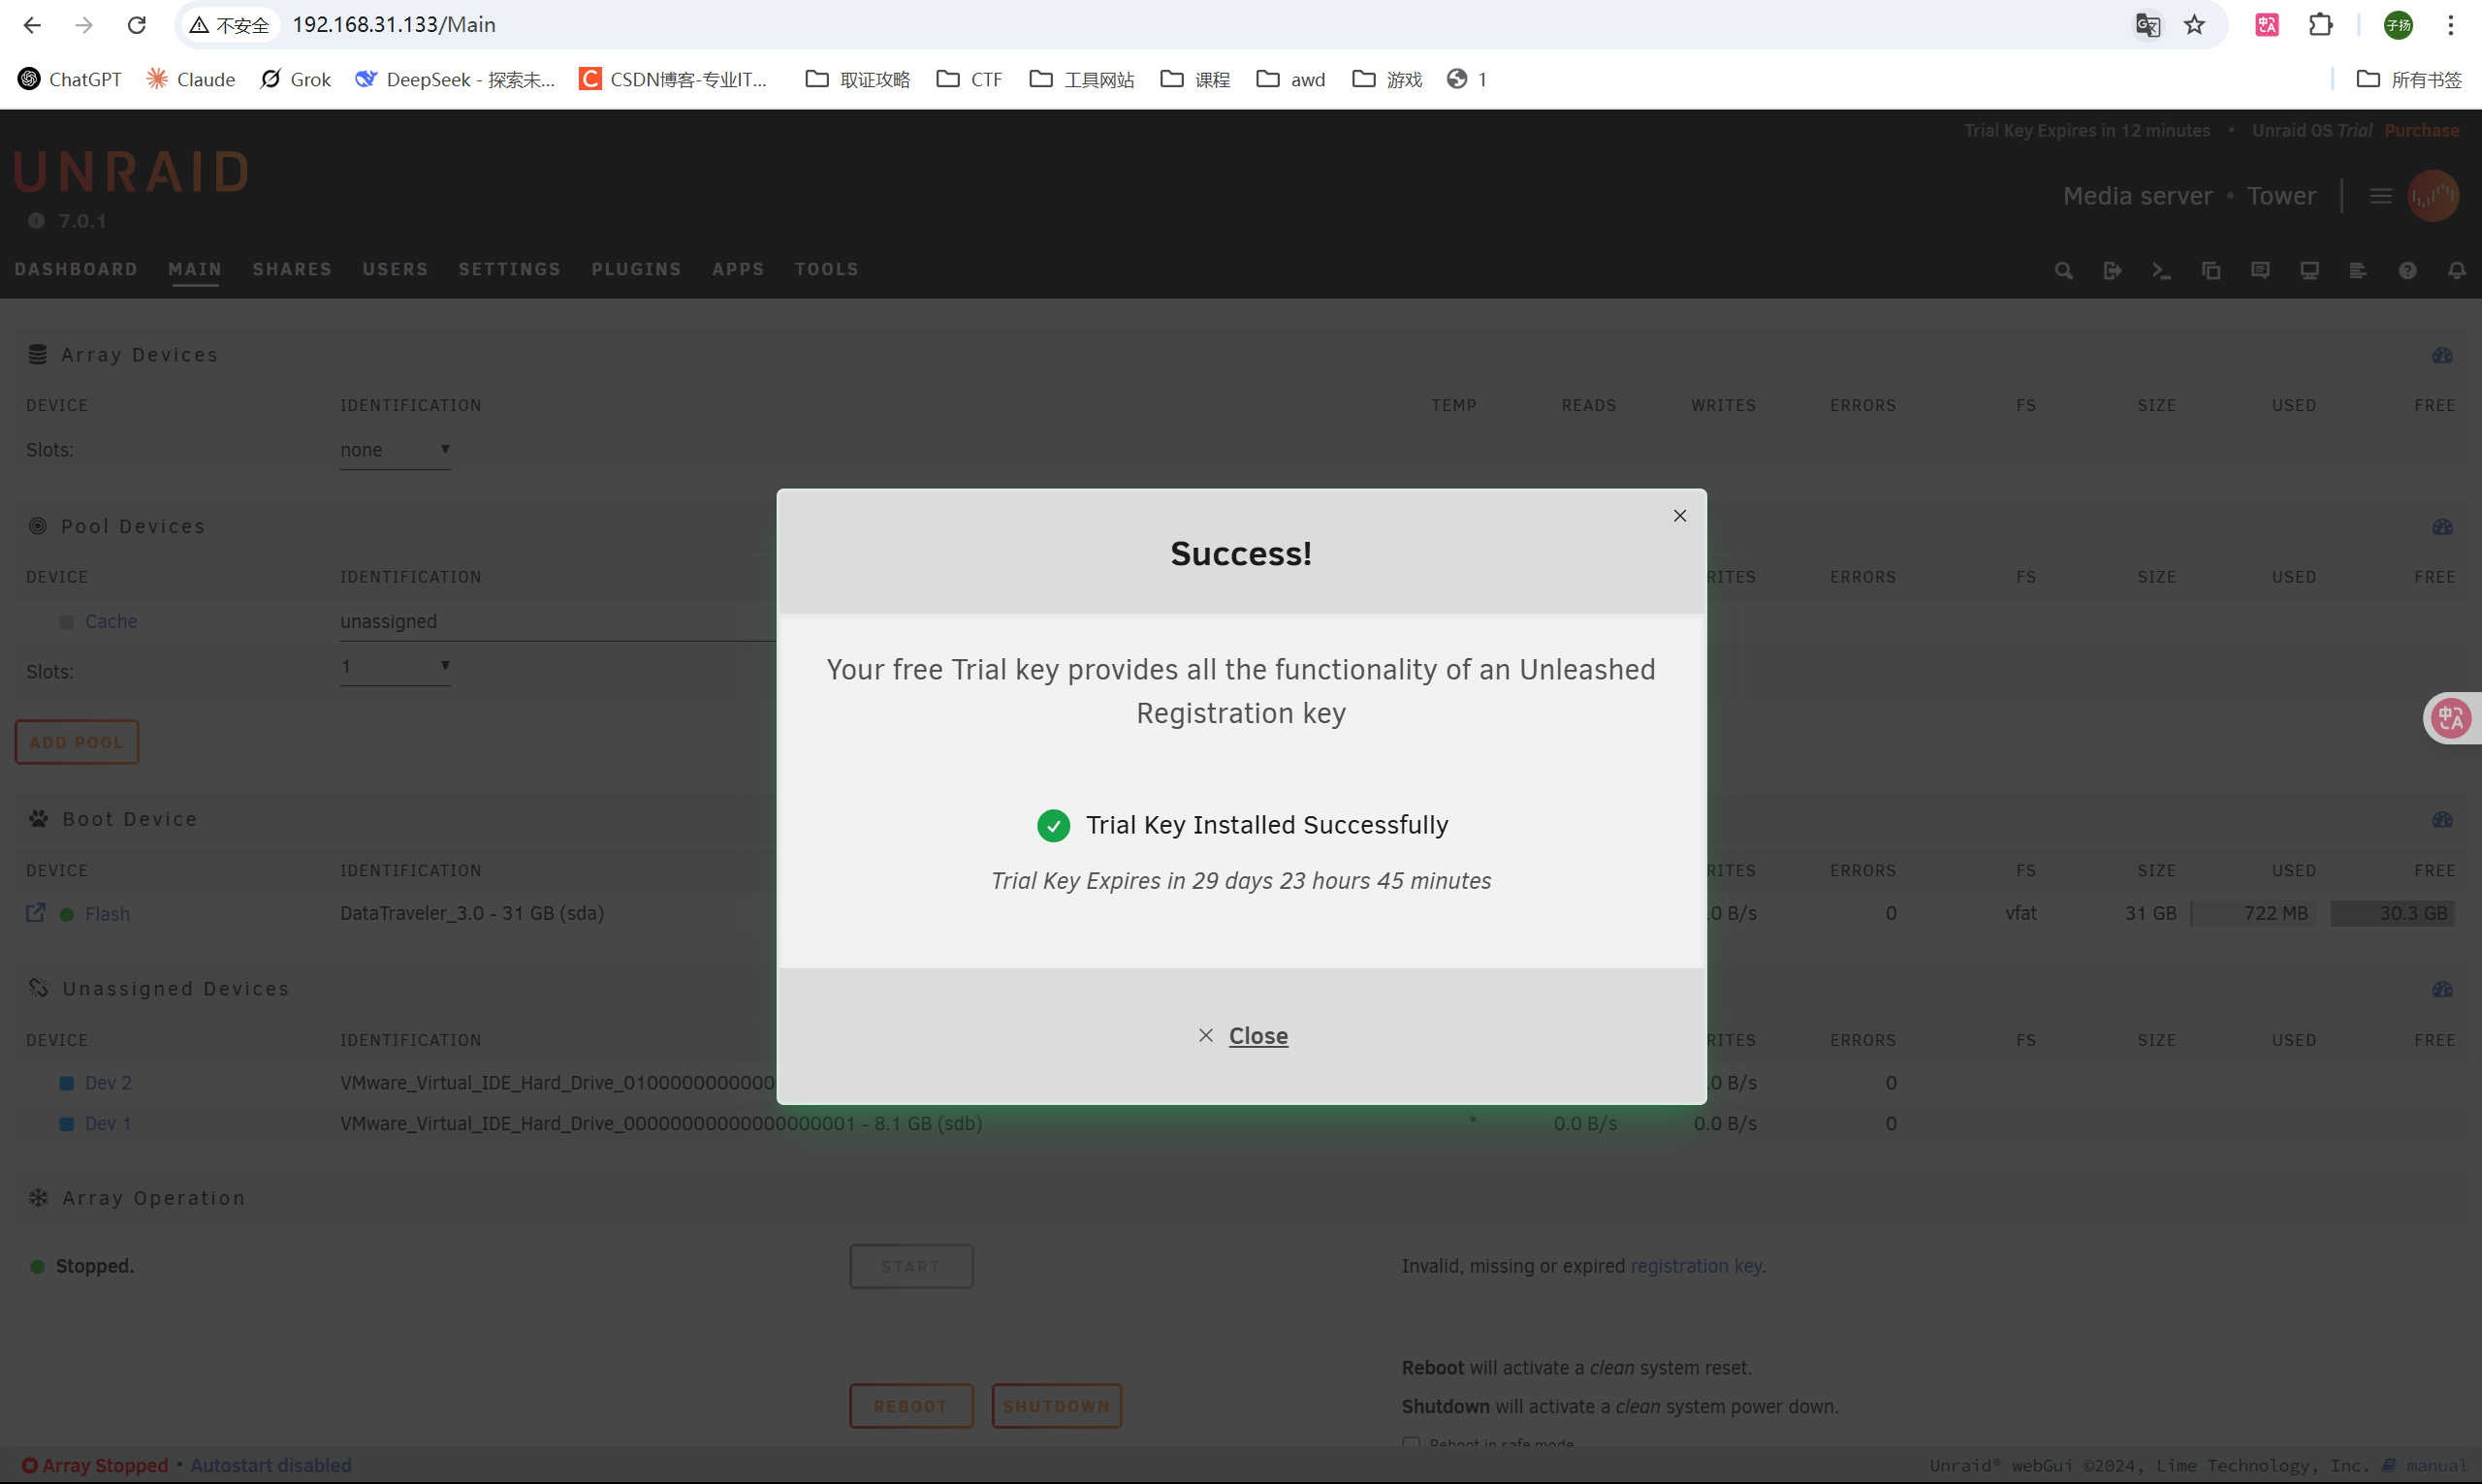This screenshot has width=2482, height=1484.
Task: Open the Dev 2 device link
Action: click(x=108, y=1083)
